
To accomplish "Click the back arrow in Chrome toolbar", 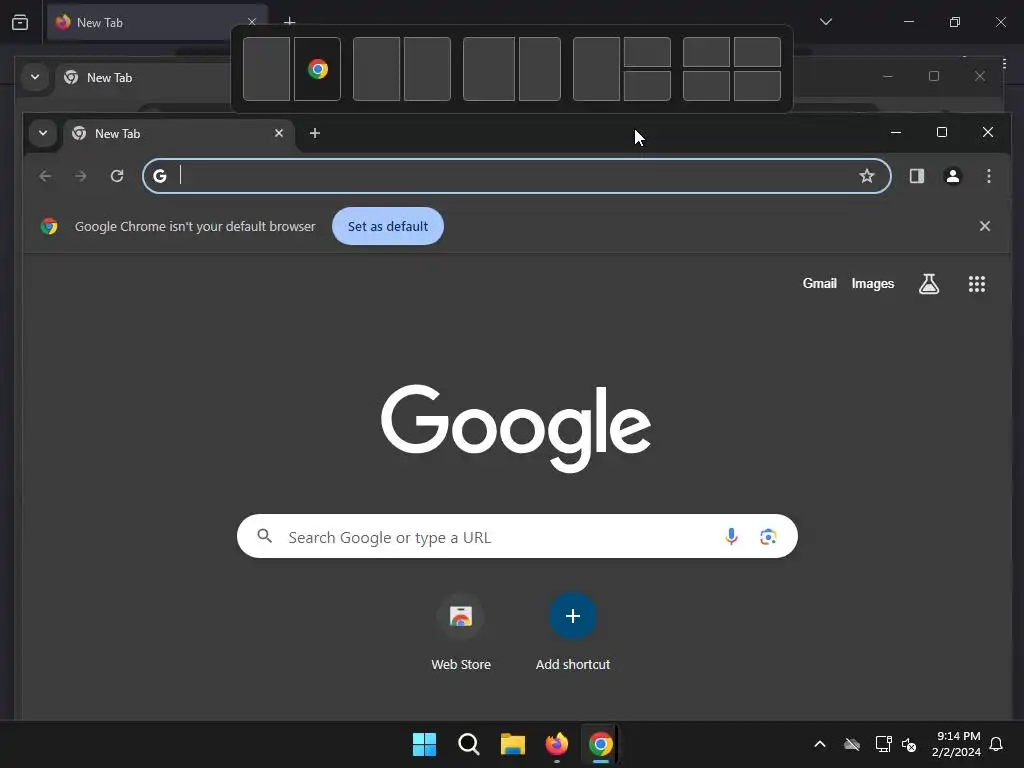I will 45,176.
